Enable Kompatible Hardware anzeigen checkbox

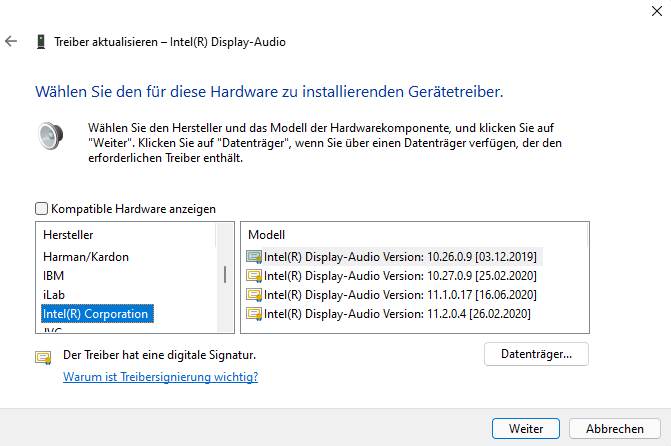tap(42, 209)
